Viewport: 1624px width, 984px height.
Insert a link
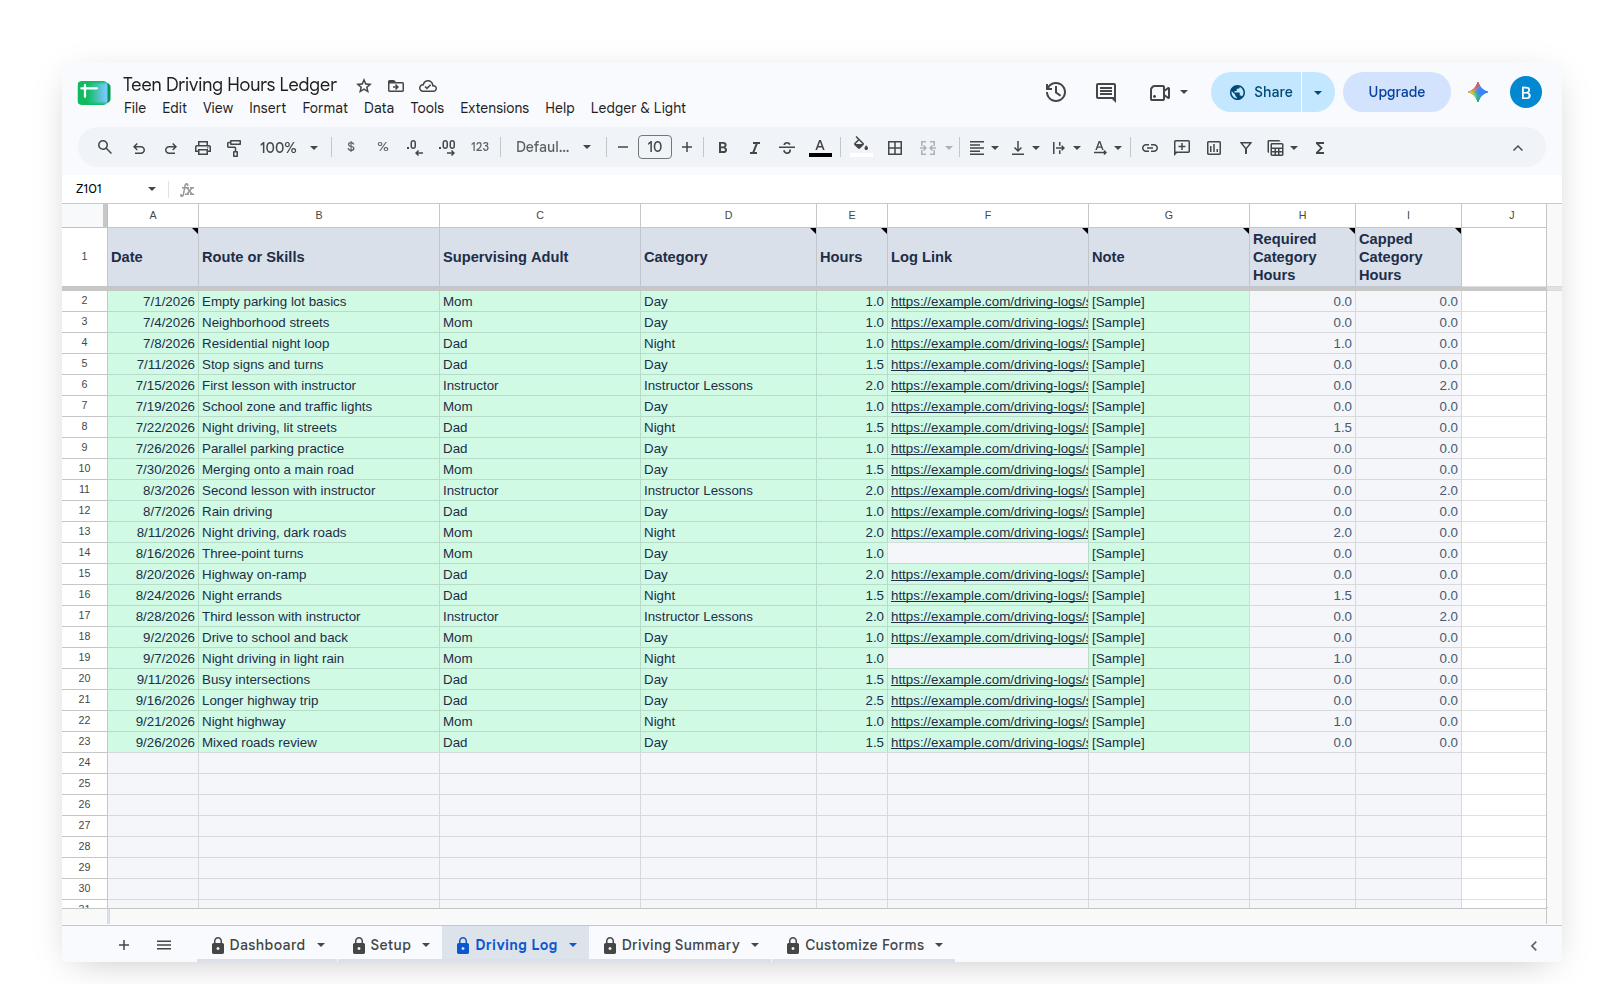[x=1150, y=148]
